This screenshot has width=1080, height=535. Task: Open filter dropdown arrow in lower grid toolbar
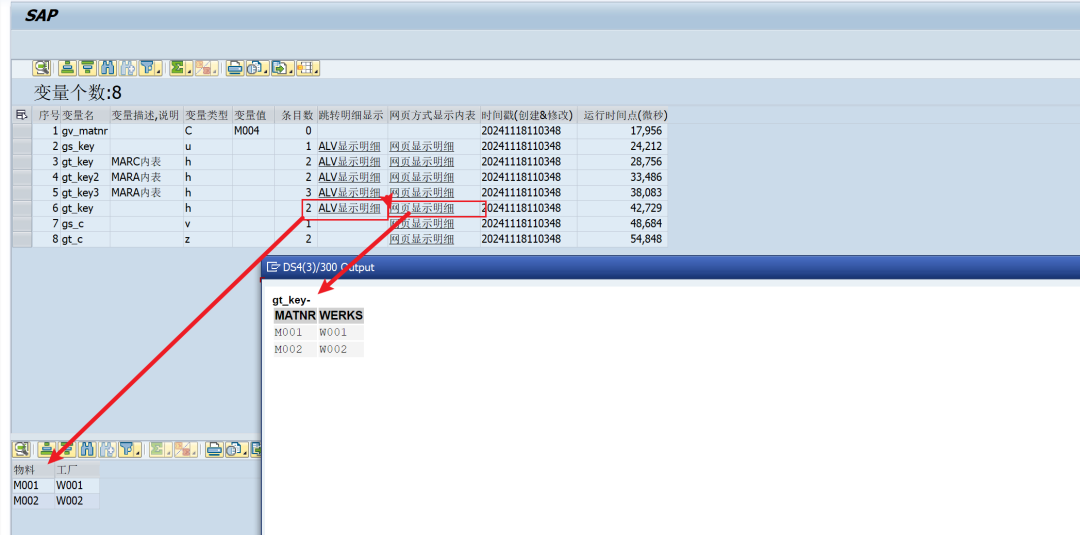point(138,450)
